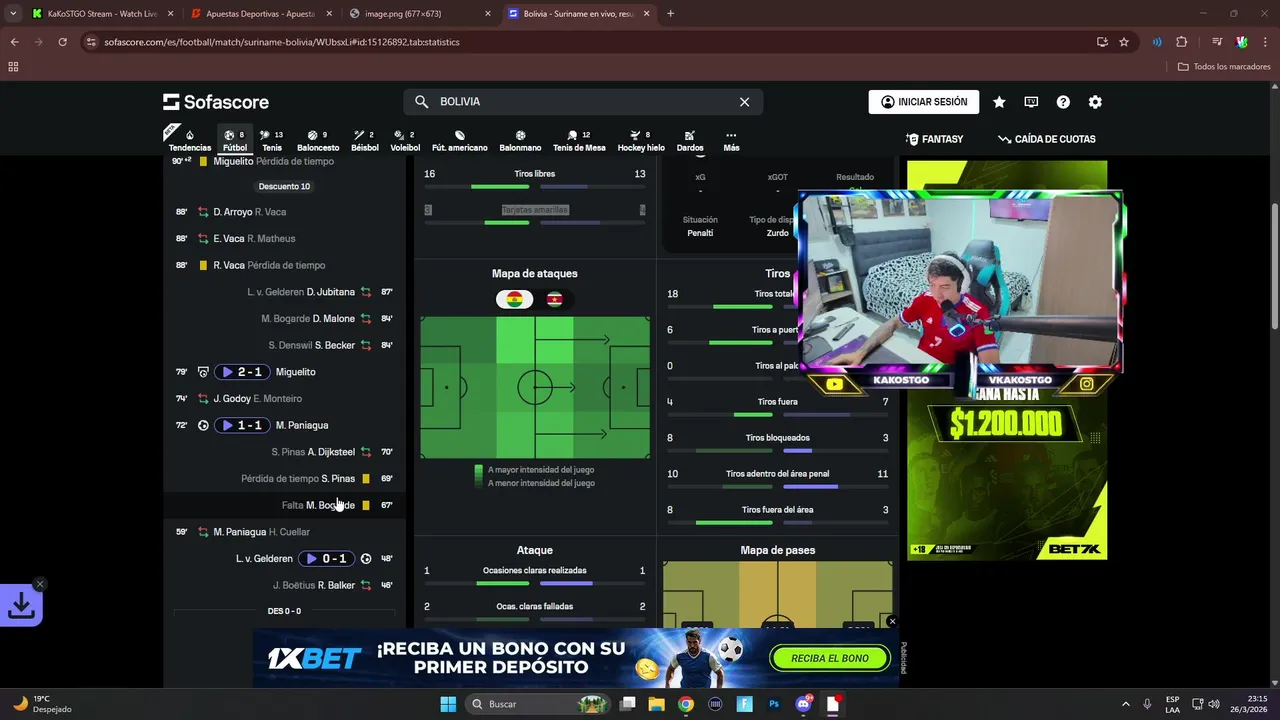Image resolution: width=1280 pixels, height=720 pixels.
Task: Bookmark this page with the star
Action: pyautogui.click(x=1124, y=42)
